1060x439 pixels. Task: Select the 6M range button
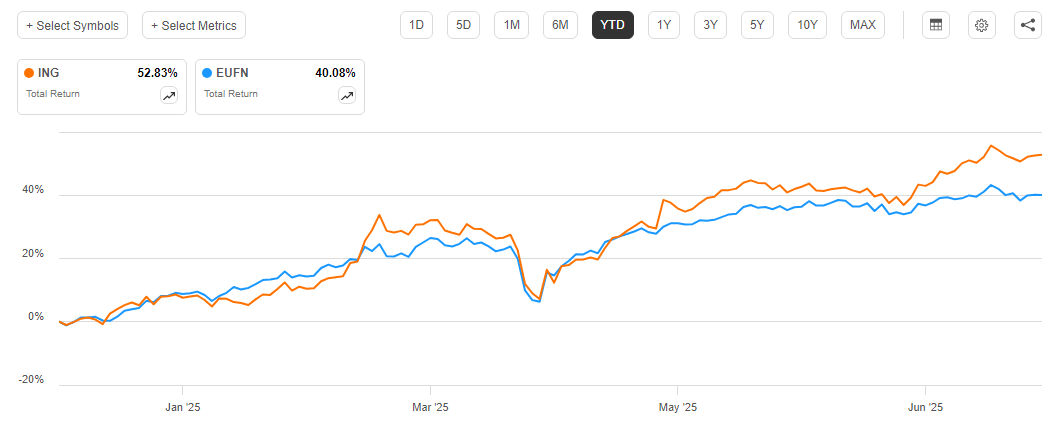(x=560, y=25)
